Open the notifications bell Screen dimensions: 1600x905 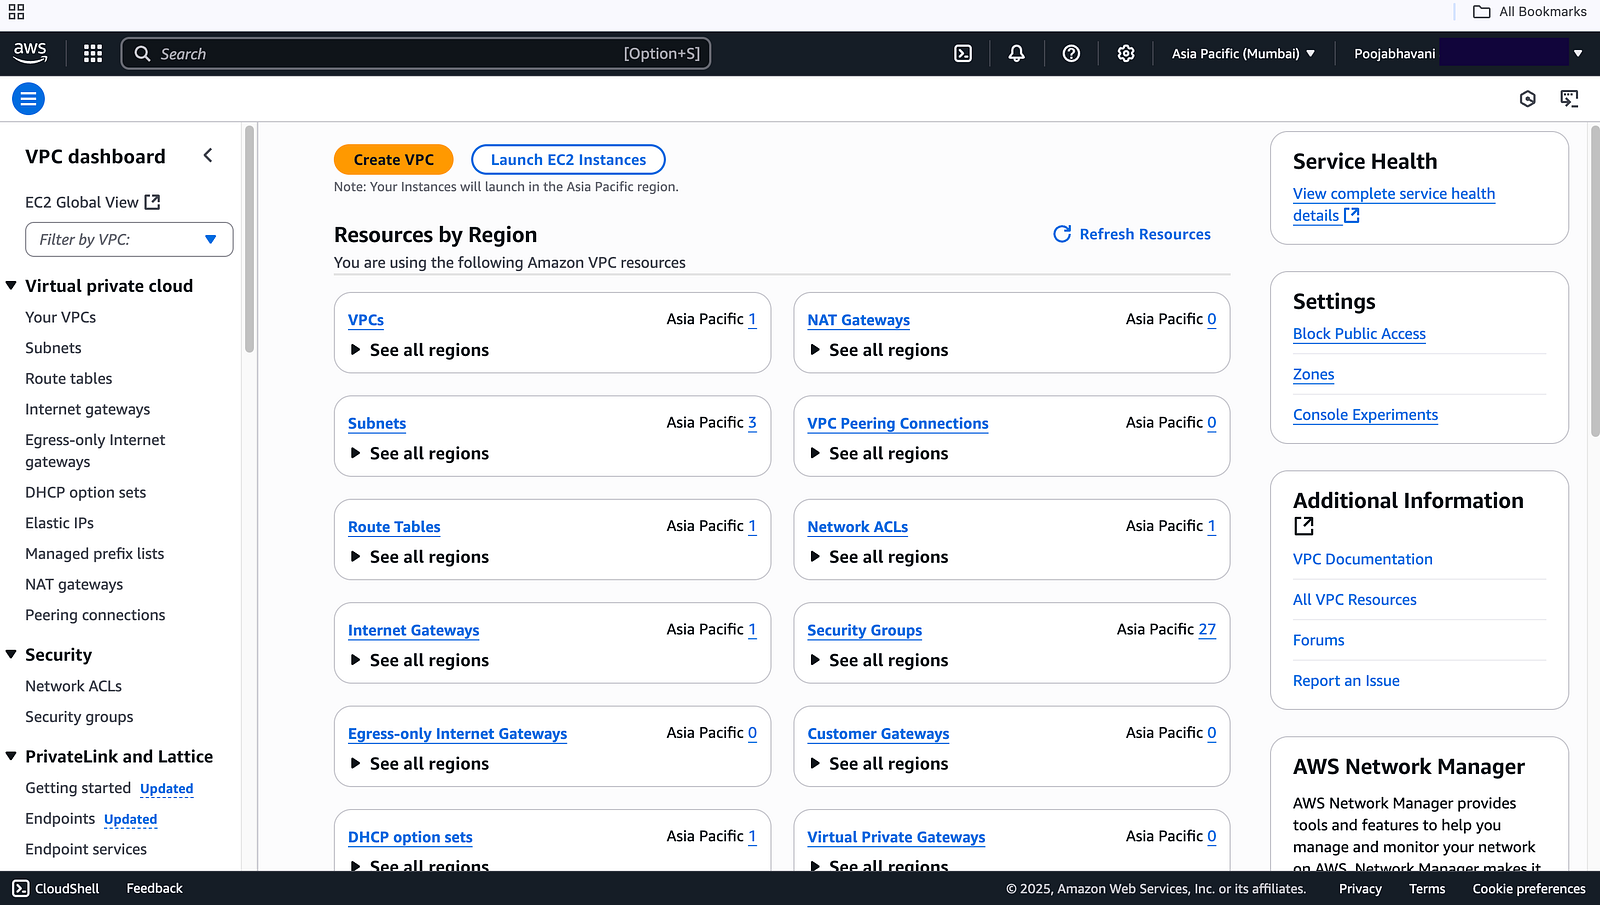pyautogui.click(x=1016, y=54)
